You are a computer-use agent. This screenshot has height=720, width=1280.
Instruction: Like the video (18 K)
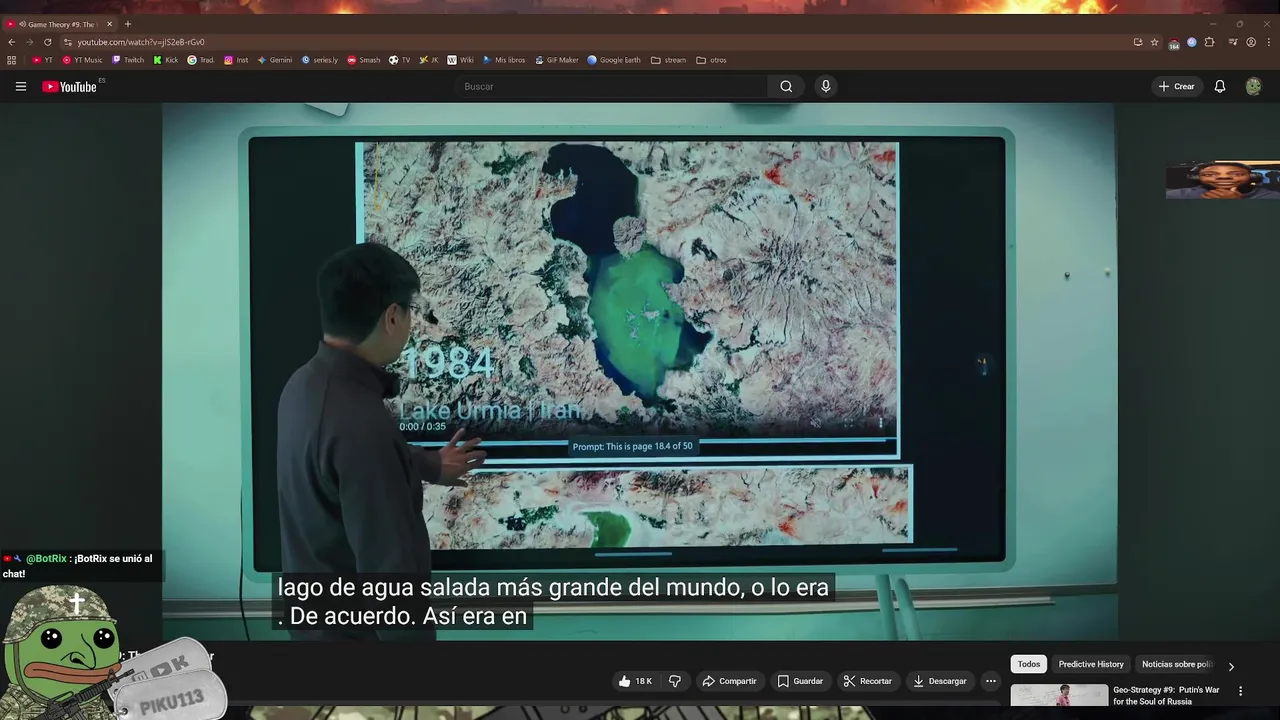coord(635,681)
